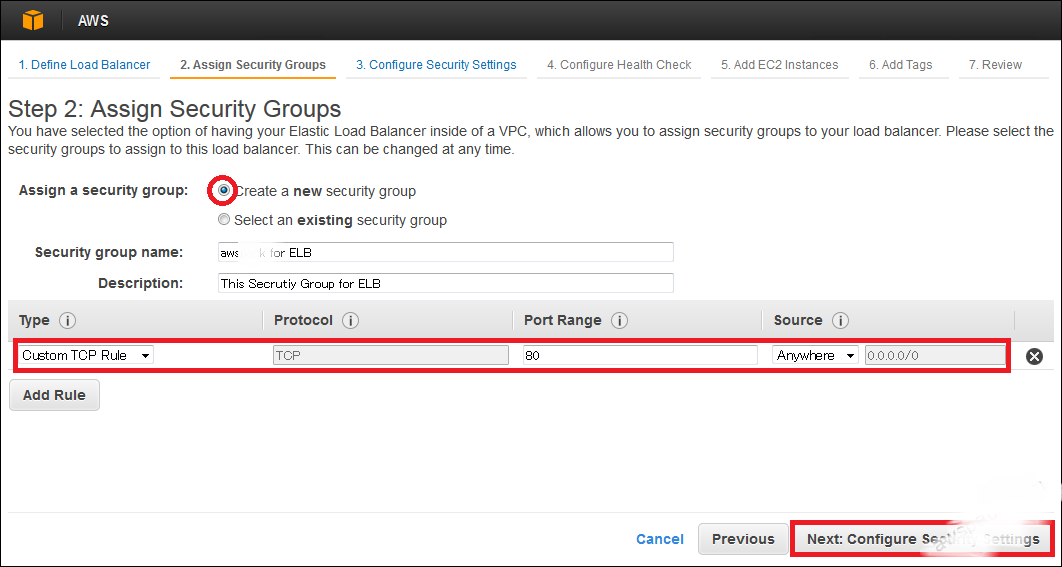Click the info icon next to Type
Viewport: 1062px width, 567px height.
(x=68, y=321)
